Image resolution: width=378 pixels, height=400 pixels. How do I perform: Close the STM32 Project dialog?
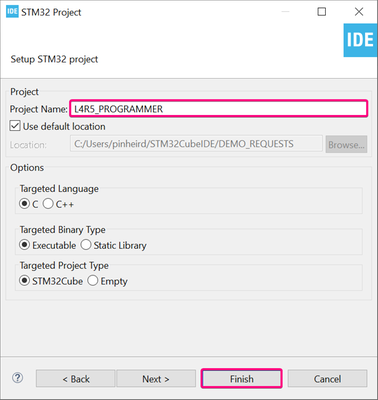pos(359,12)
